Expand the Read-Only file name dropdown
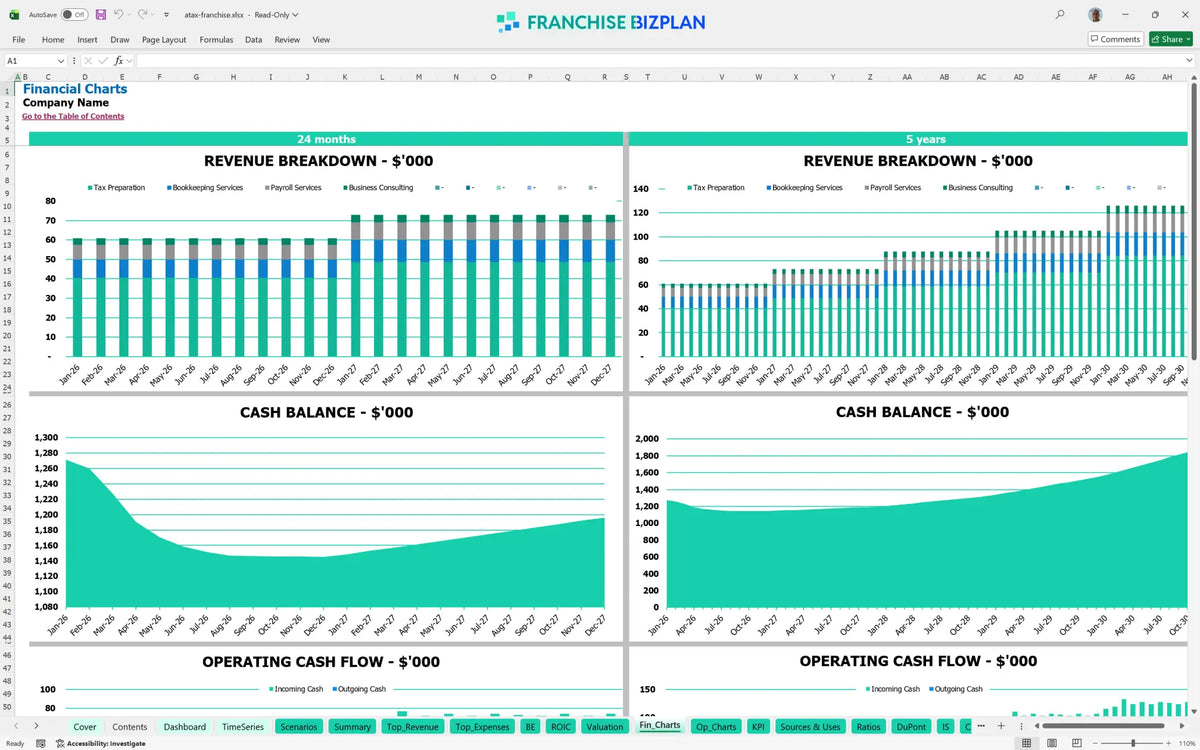This screenshot has height=750, width=1200. pyautogui.click(x=294, y=15)
